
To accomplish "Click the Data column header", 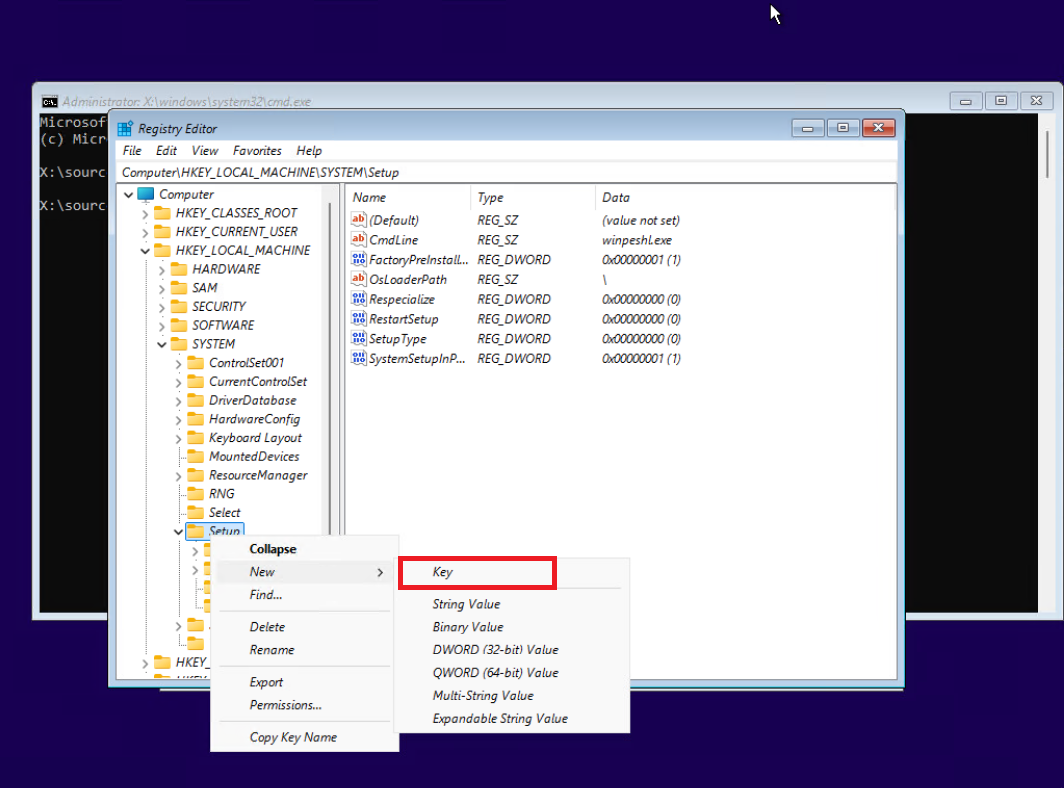I will click(x=616, y=198).
